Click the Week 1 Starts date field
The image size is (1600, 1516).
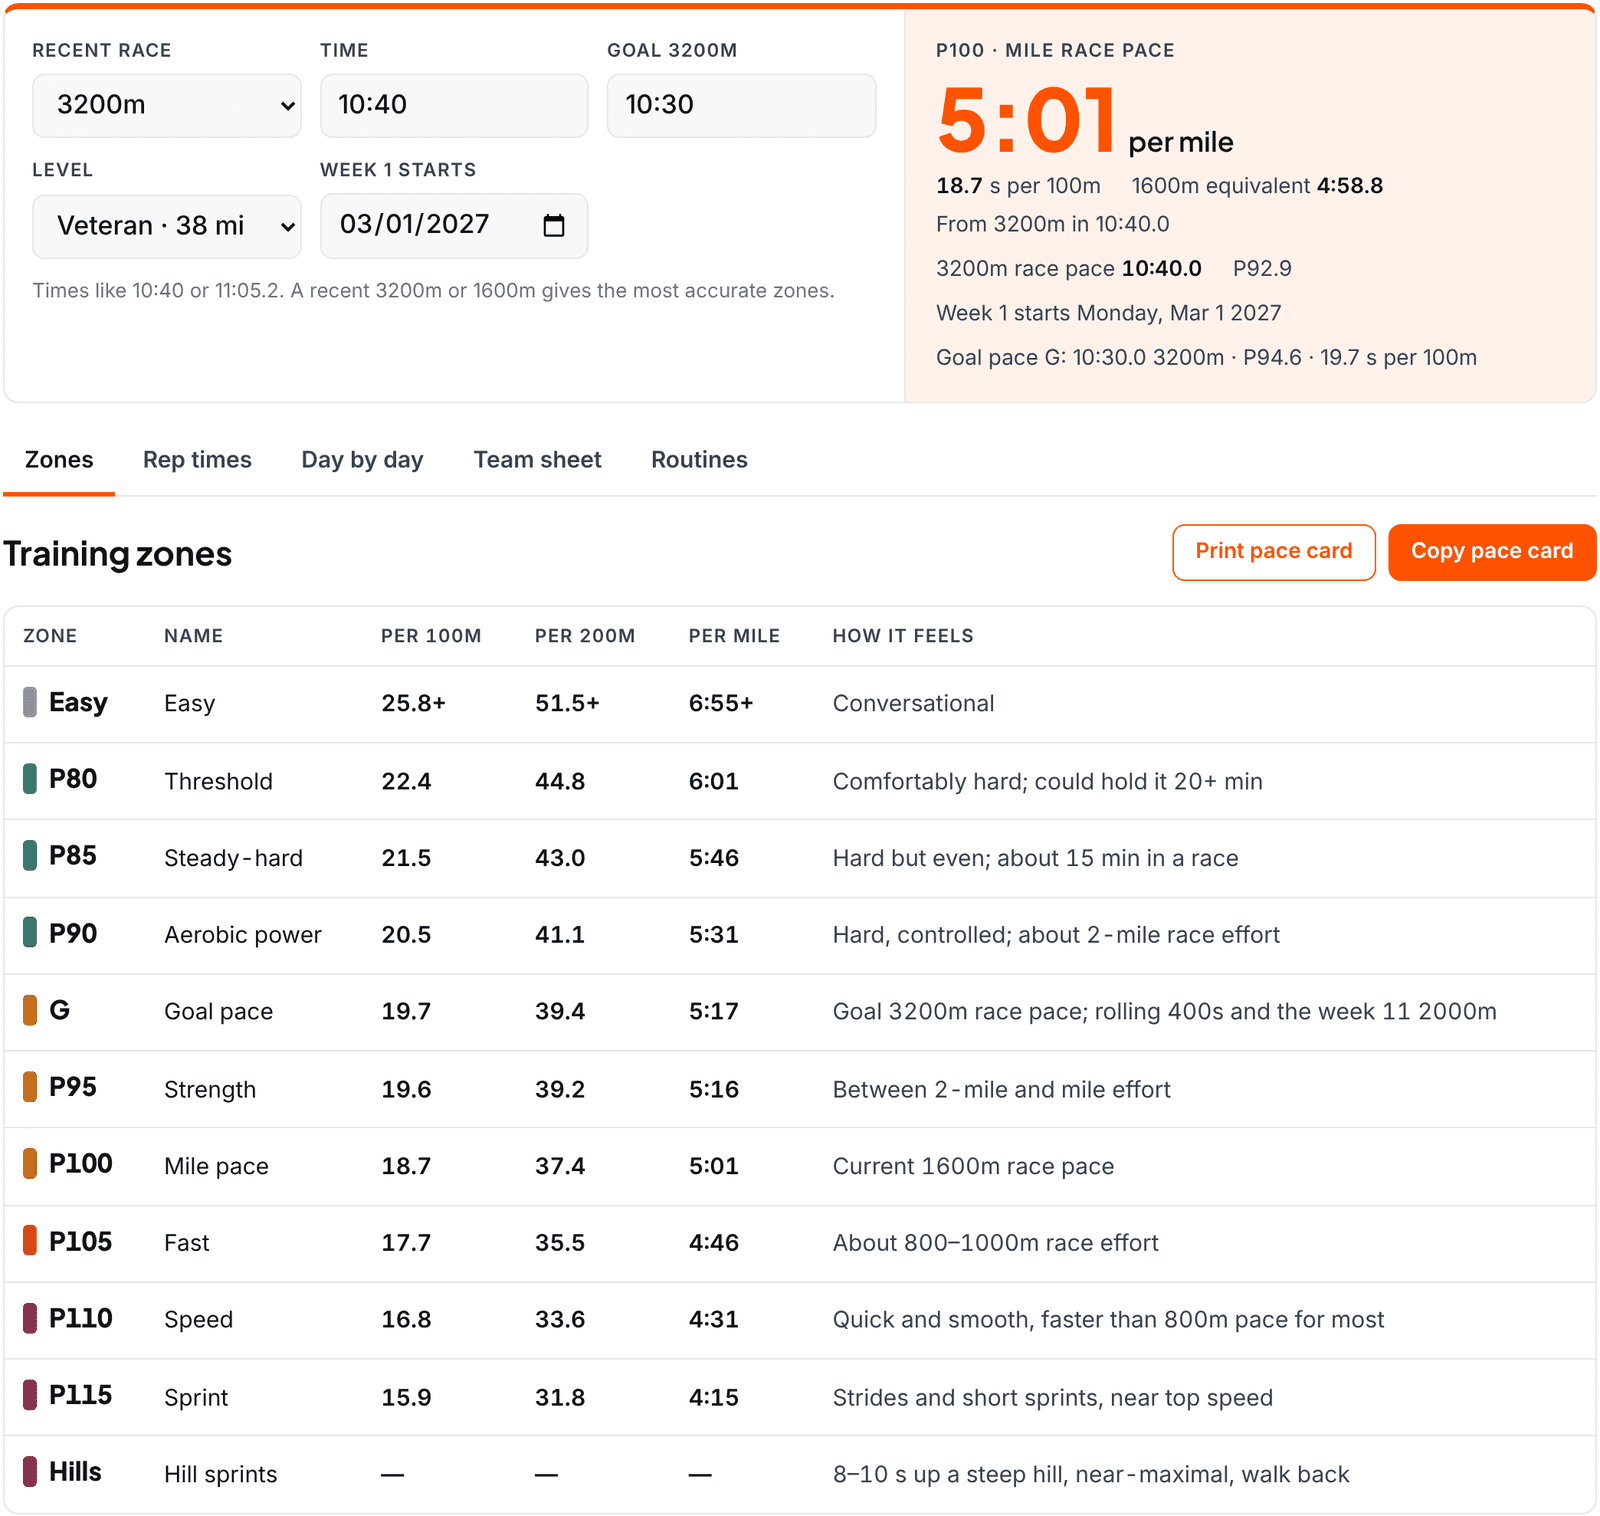click(x=454, y=226)
